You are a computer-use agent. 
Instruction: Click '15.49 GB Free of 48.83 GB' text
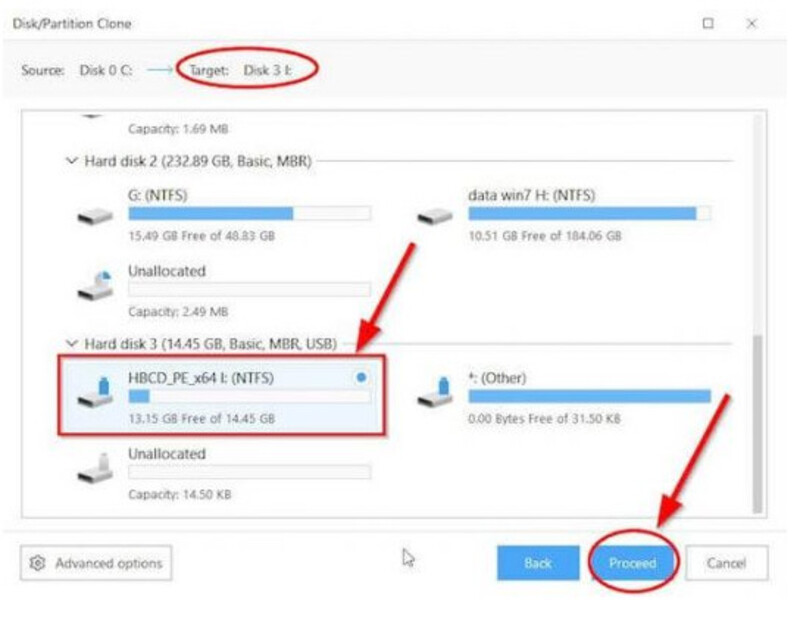202,236
